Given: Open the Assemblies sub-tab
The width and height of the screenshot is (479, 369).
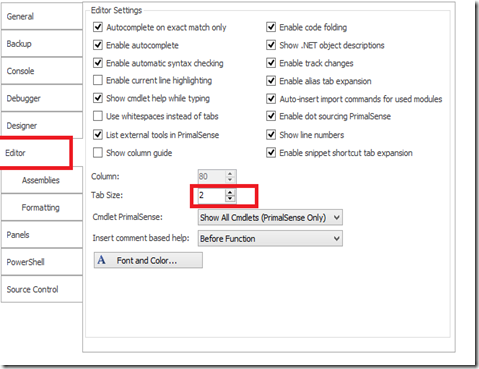Looking at the screenshot, I should [x=41, y=180].
